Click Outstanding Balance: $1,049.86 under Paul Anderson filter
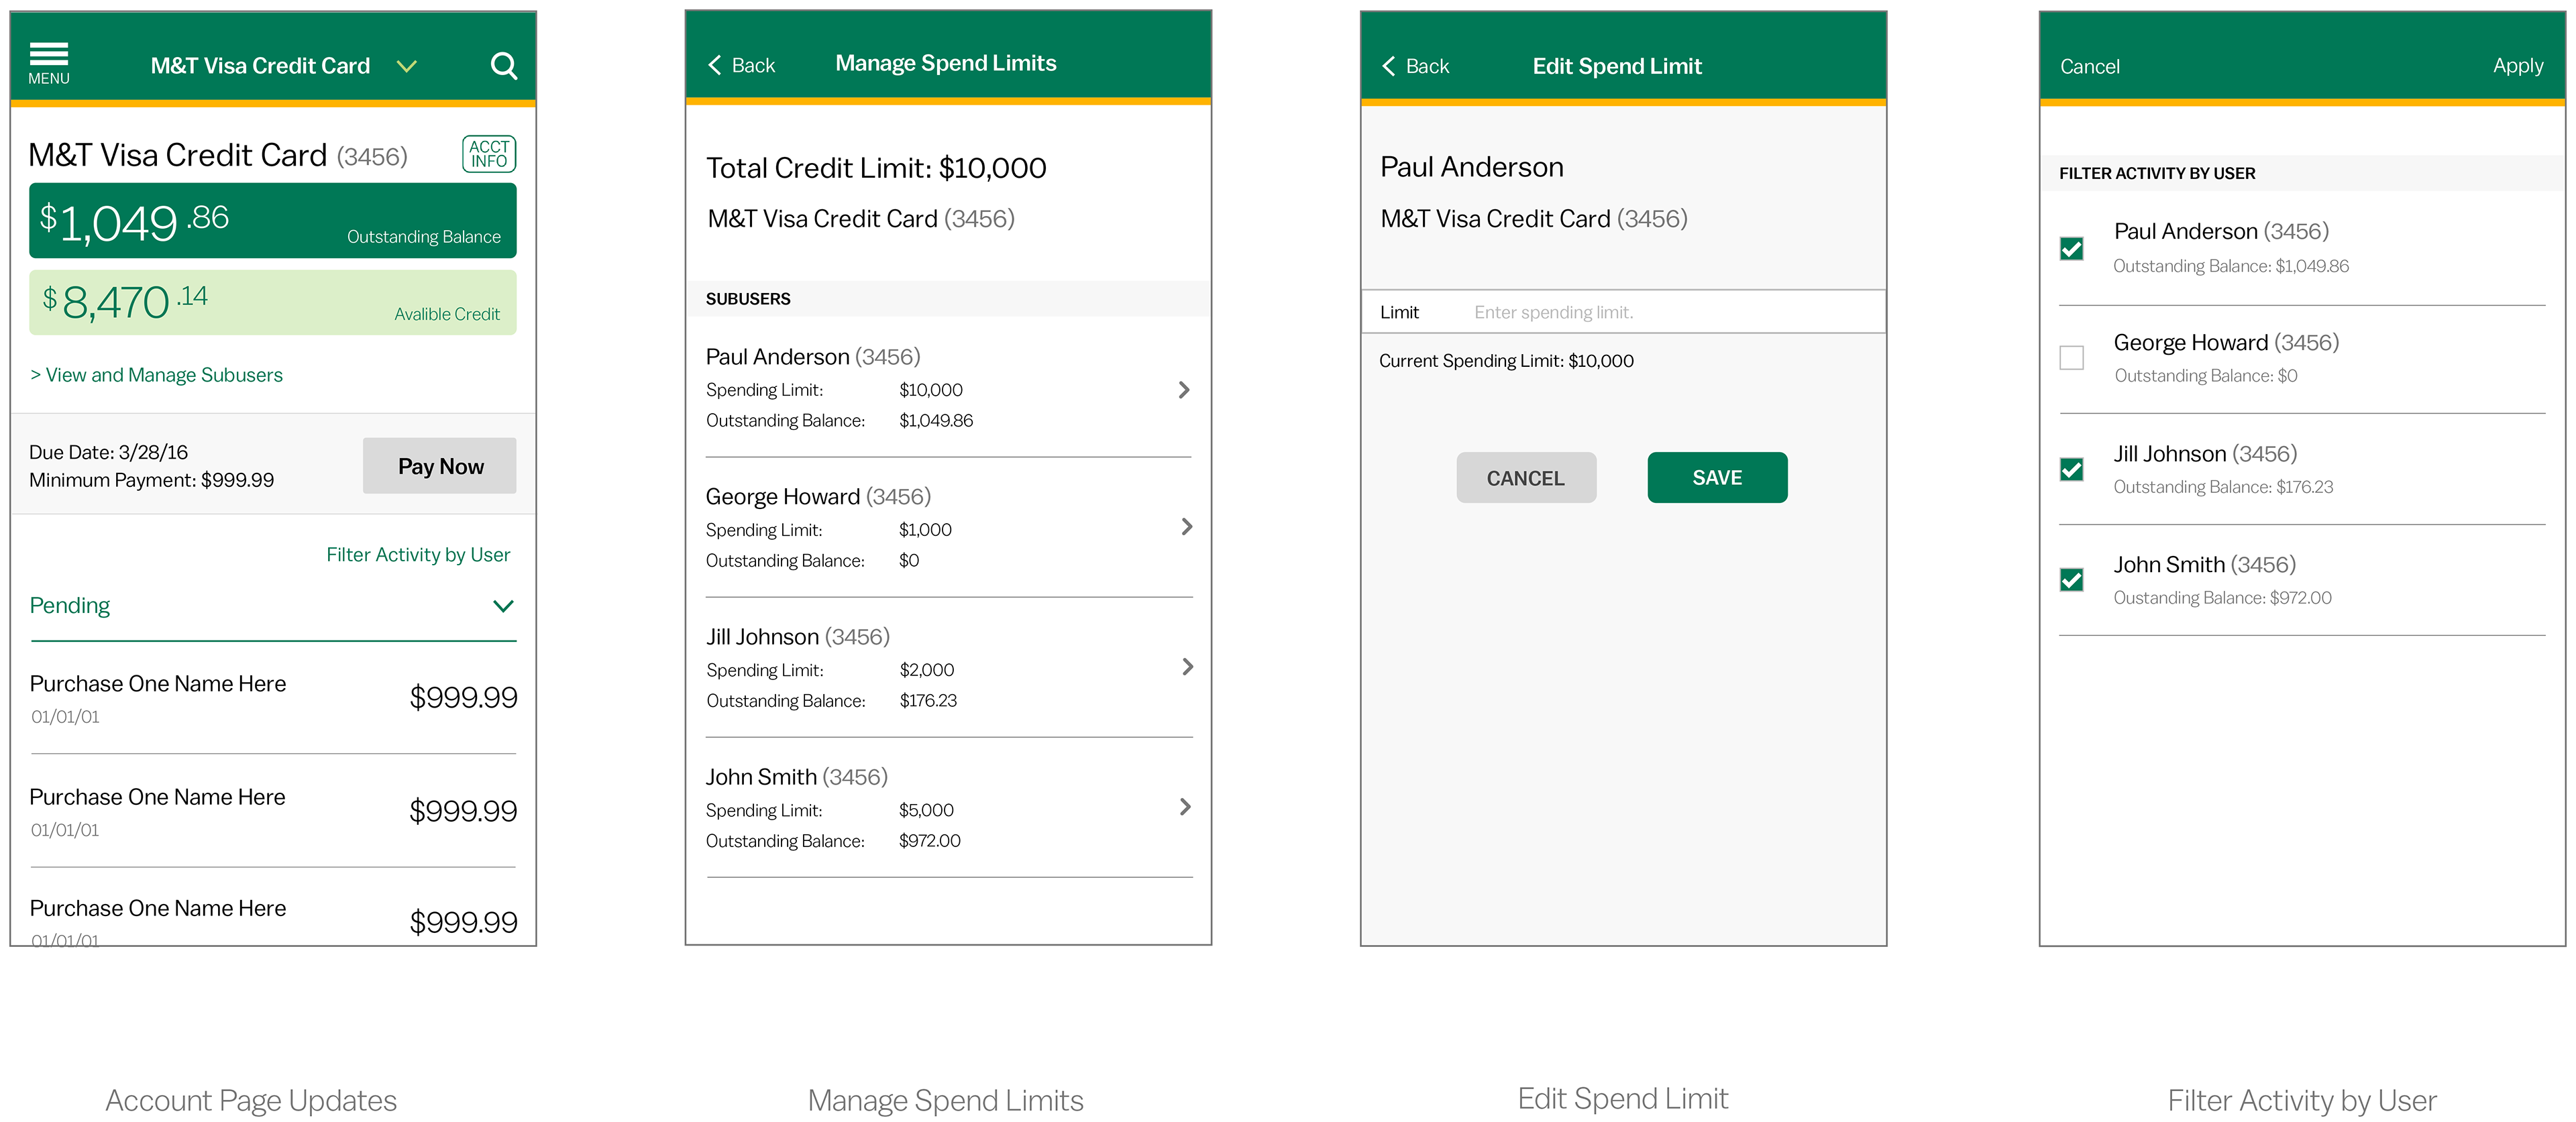 (x=2231, y=266)
